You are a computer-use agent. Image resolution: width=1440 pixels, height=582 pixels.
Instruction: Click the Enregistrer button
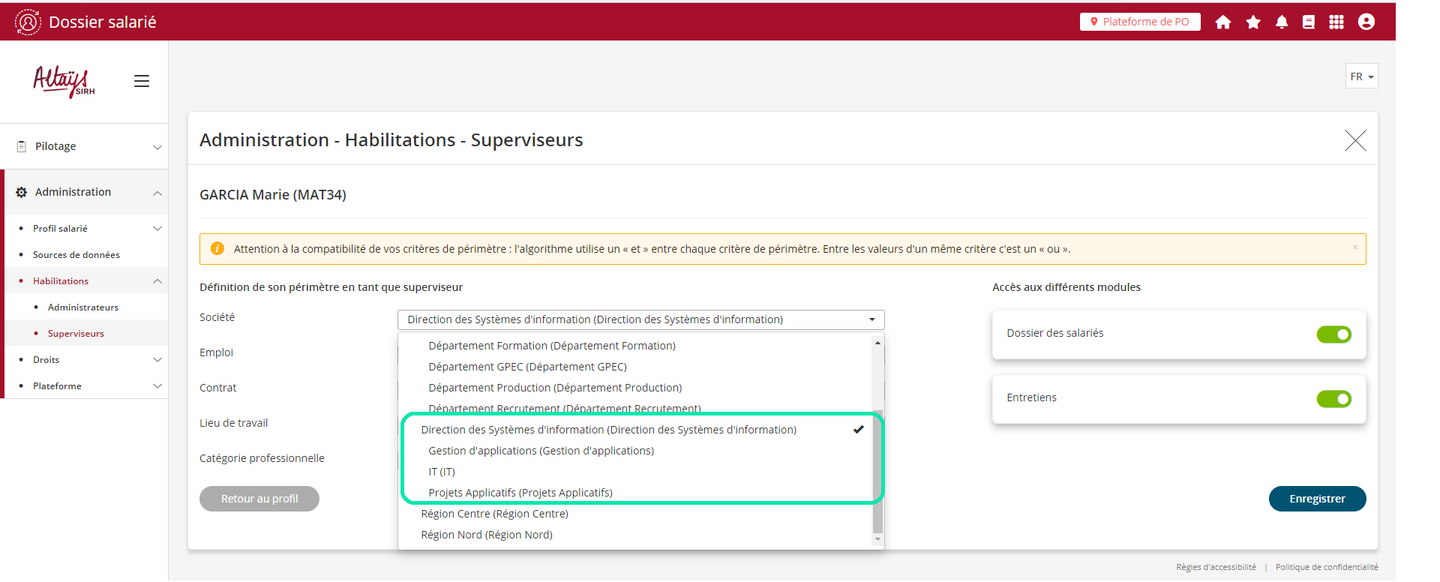(1316, 499)
